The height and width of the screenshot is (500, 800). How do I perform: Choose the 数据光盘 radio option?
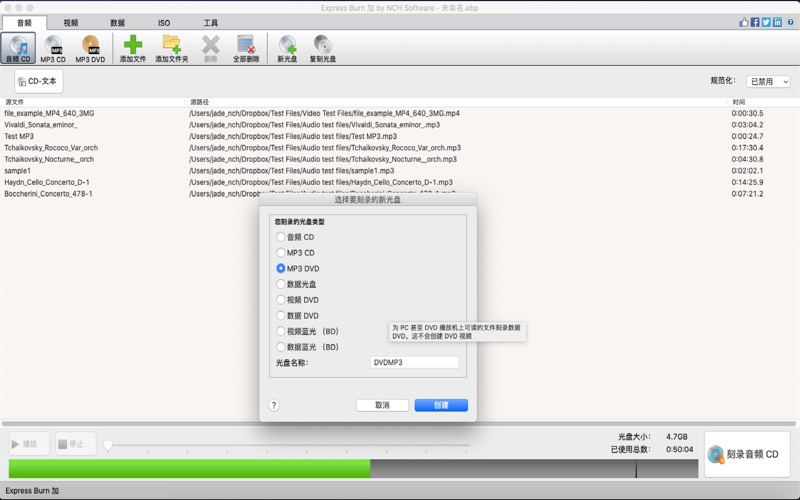pos(281,284)
